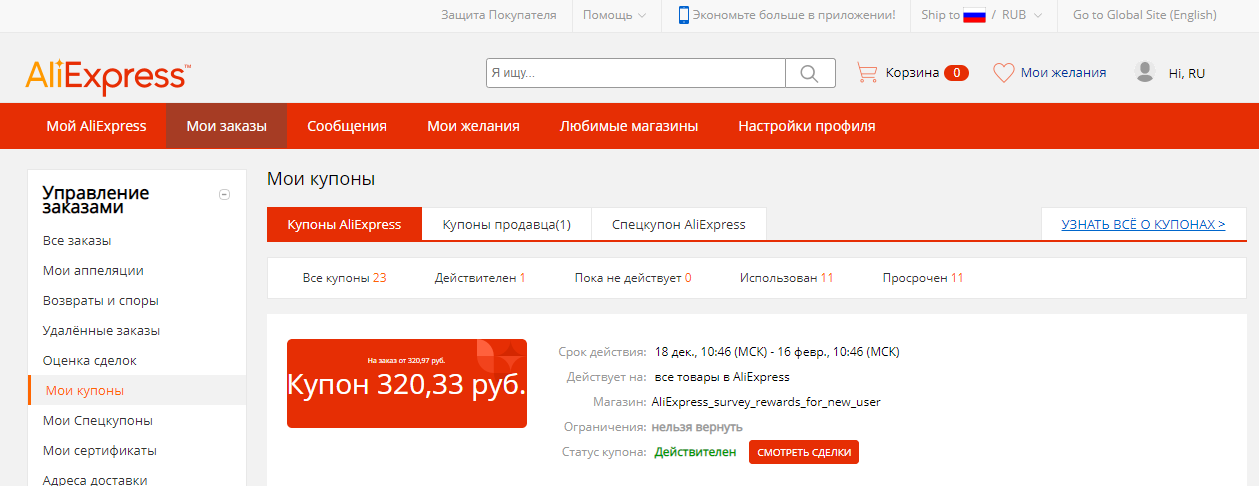
Task: Click the Russian flag icon
Action: [974, 15]
